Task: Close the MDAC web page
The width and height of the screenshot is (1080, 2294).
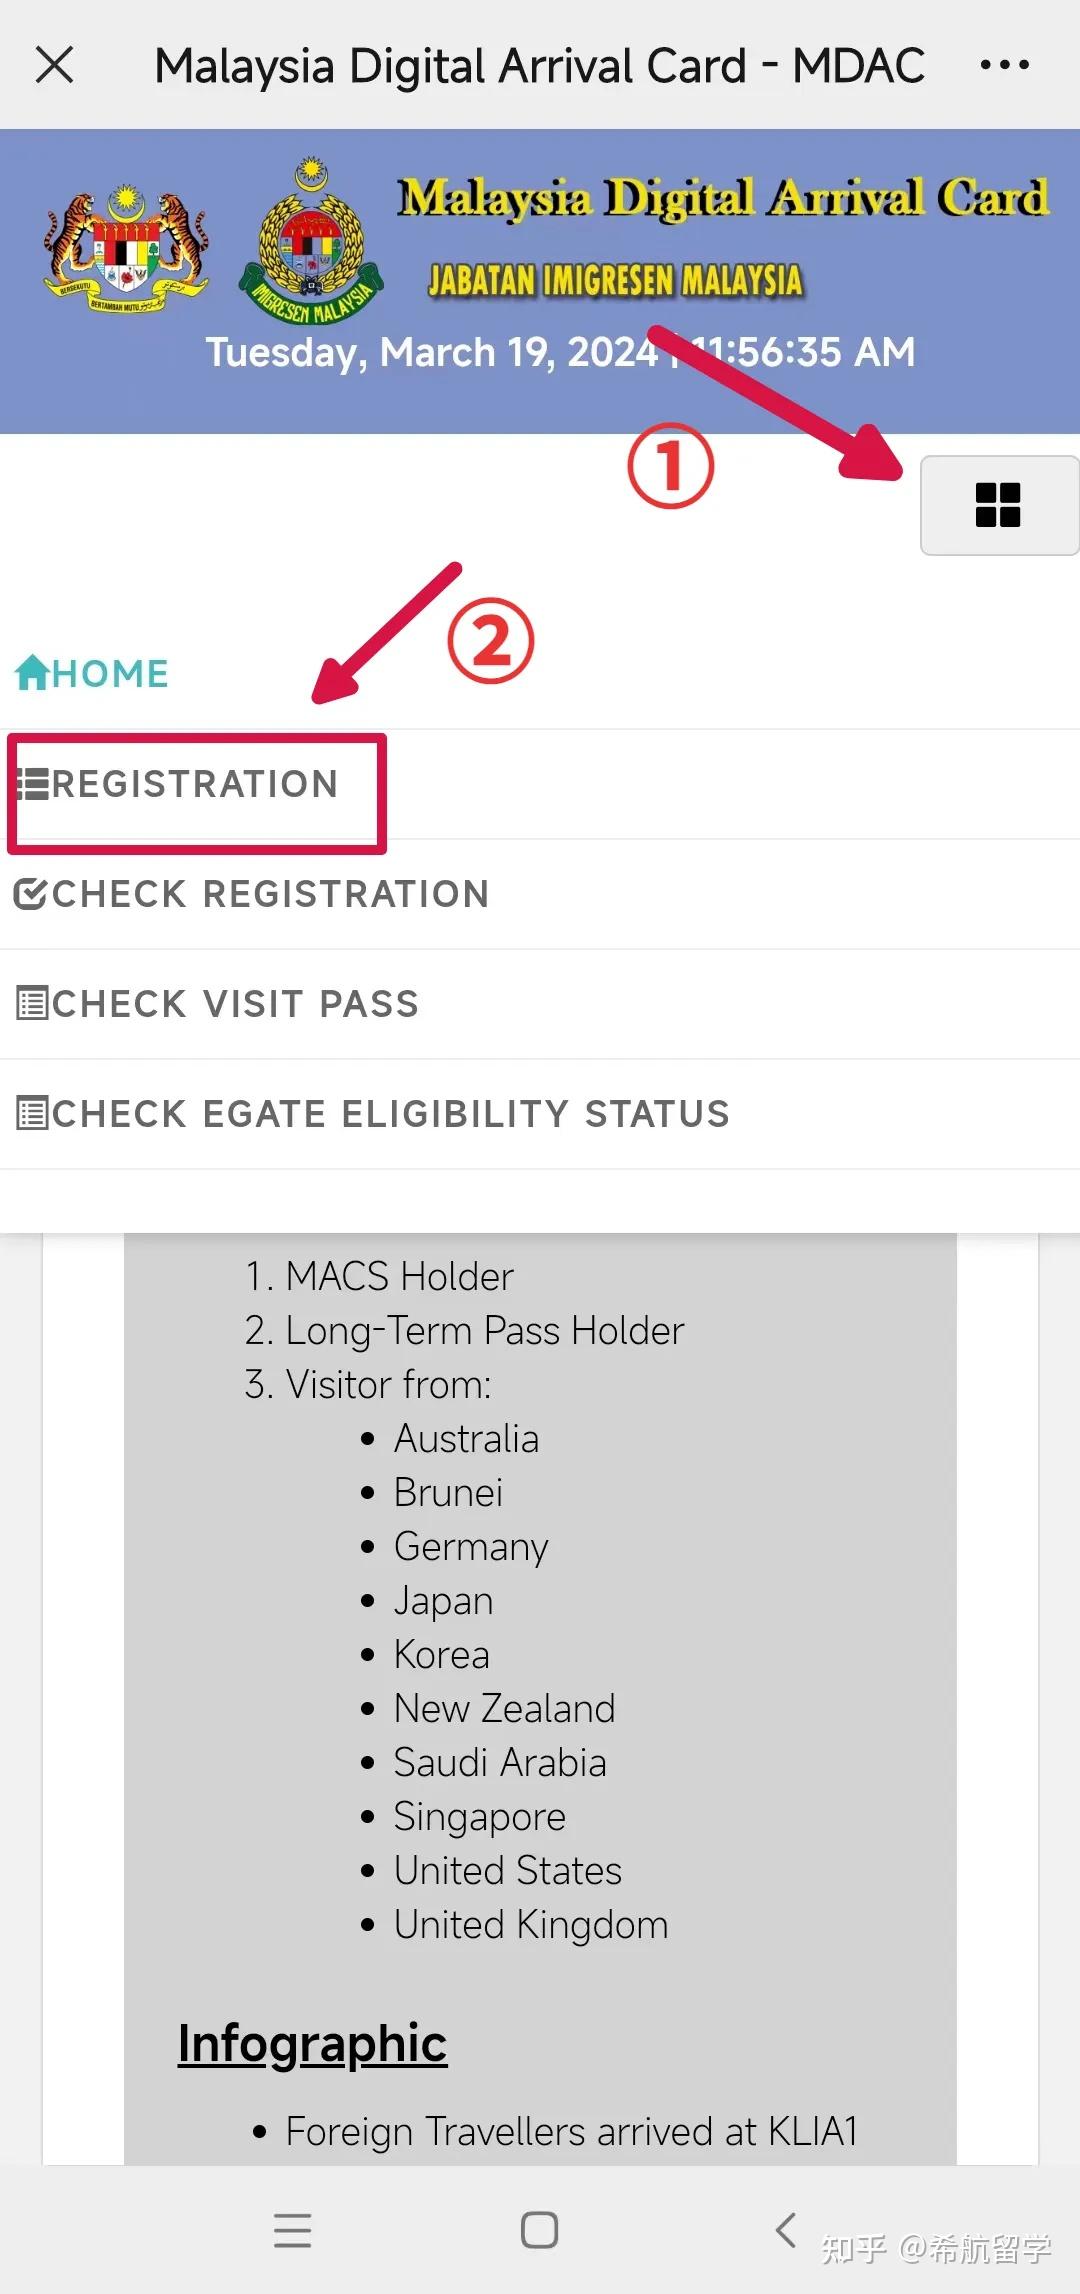Action: point(55,66)
